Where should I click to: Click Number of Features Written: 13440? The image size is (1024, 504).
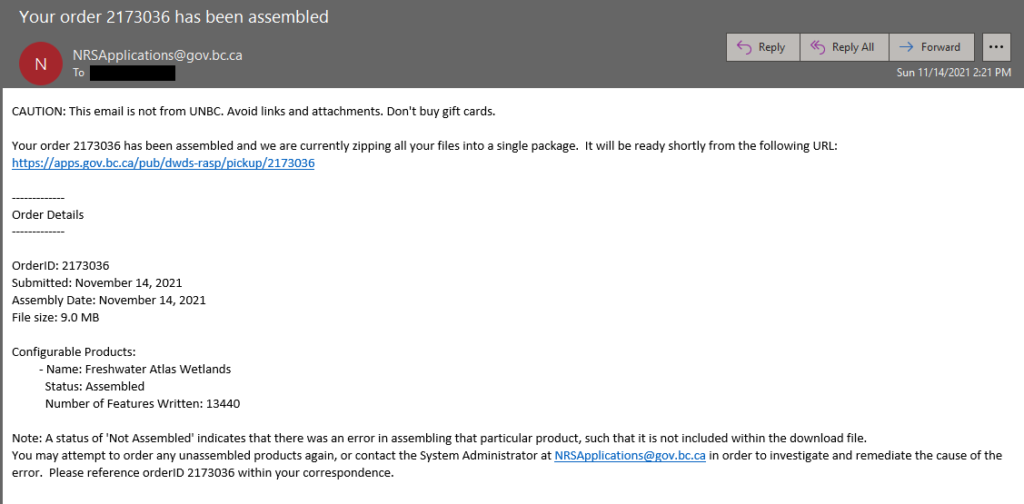pyautogui.click(x=142, y=403)
